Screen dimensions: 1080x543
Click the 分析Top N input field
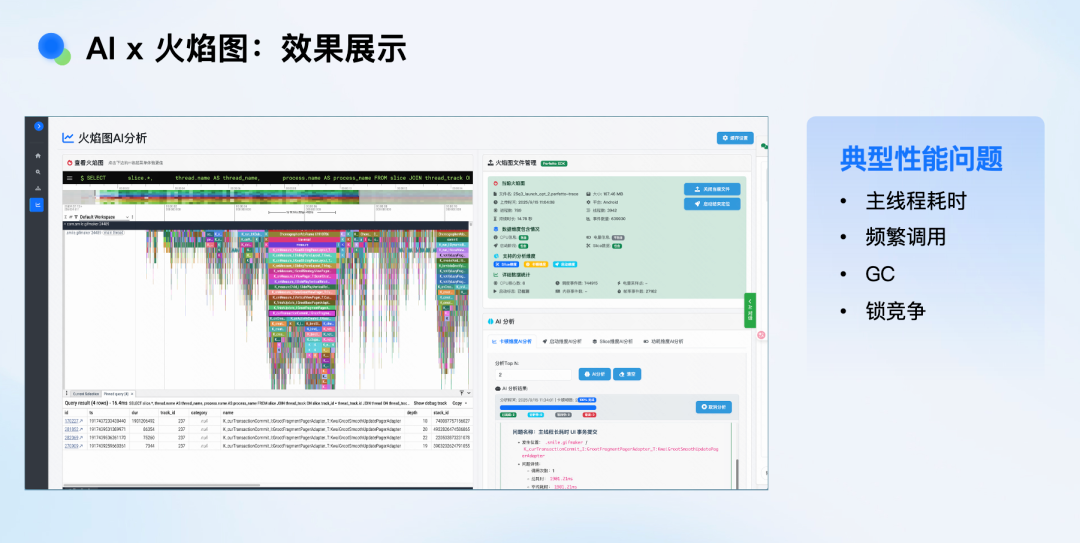tap(533, 374)
